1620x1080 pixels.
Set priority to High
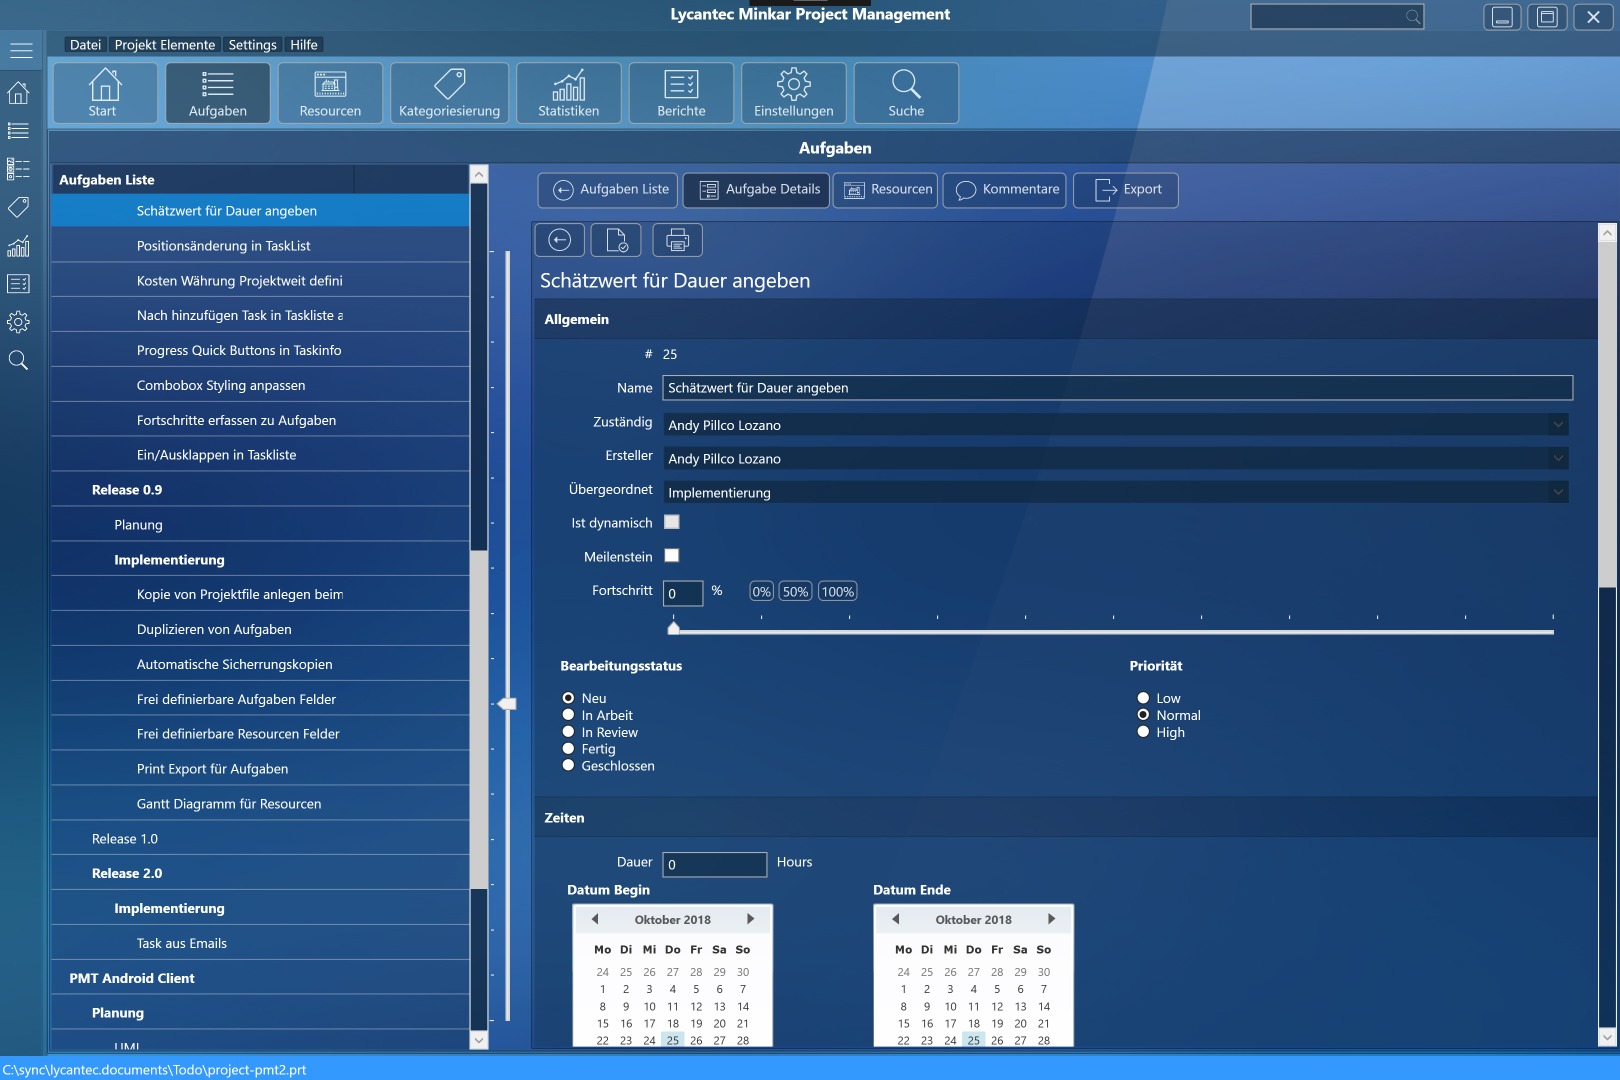point(1143,732)
